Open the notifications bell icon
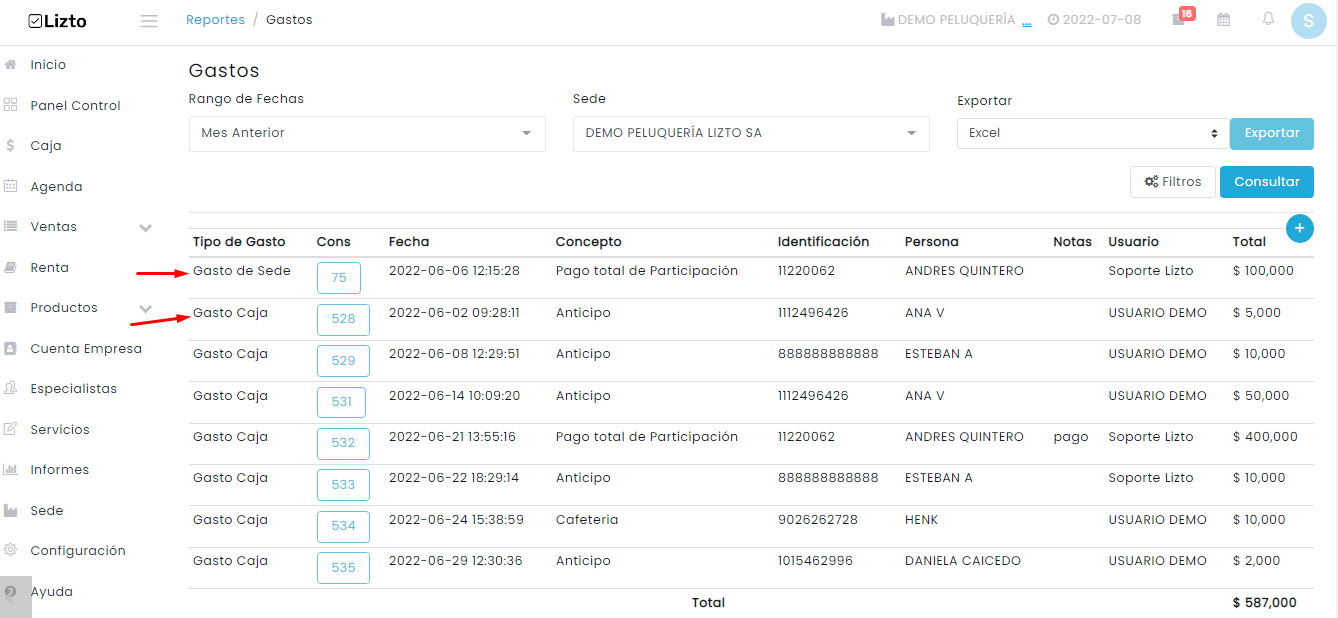The height and width of the screenshot is (618, 1338). (1268, 19)
